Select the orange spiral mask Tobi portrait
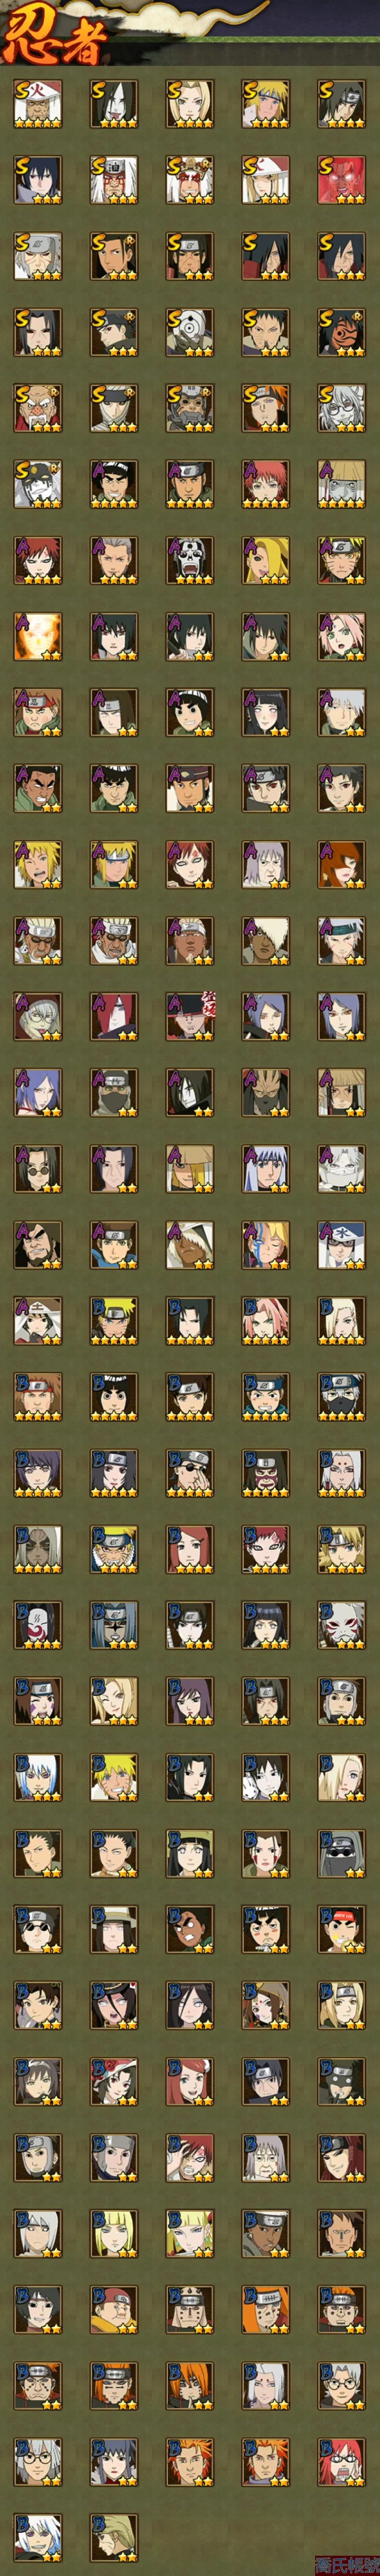The width and height of the screenshot is (380, 2576). (x=341, y=332)
